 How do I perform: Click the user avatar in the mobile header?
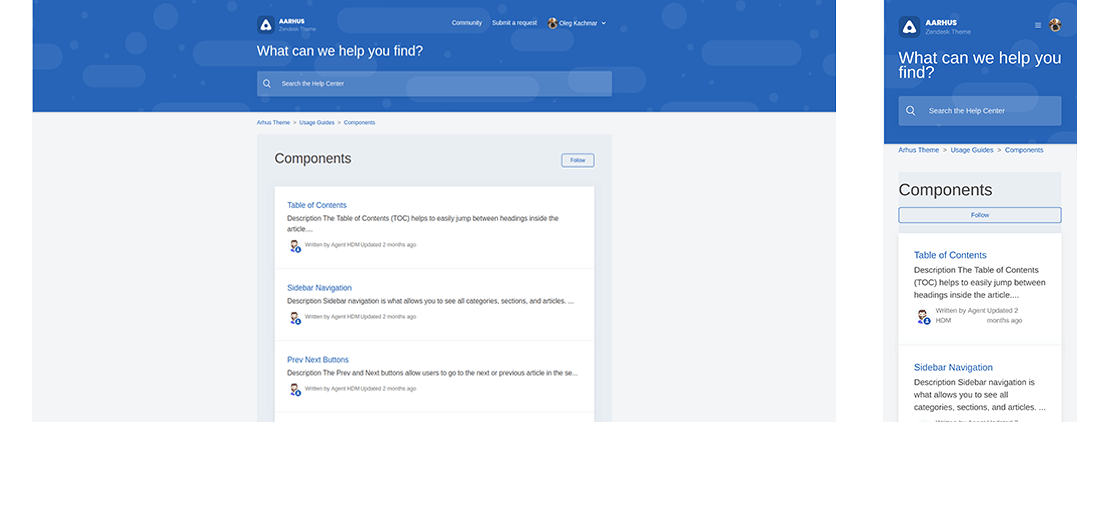(x=1055, y=25)
